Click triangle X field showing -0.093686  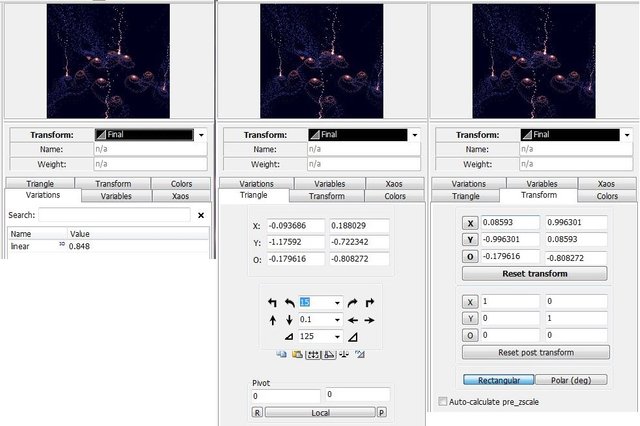click(x=296, y=226)
